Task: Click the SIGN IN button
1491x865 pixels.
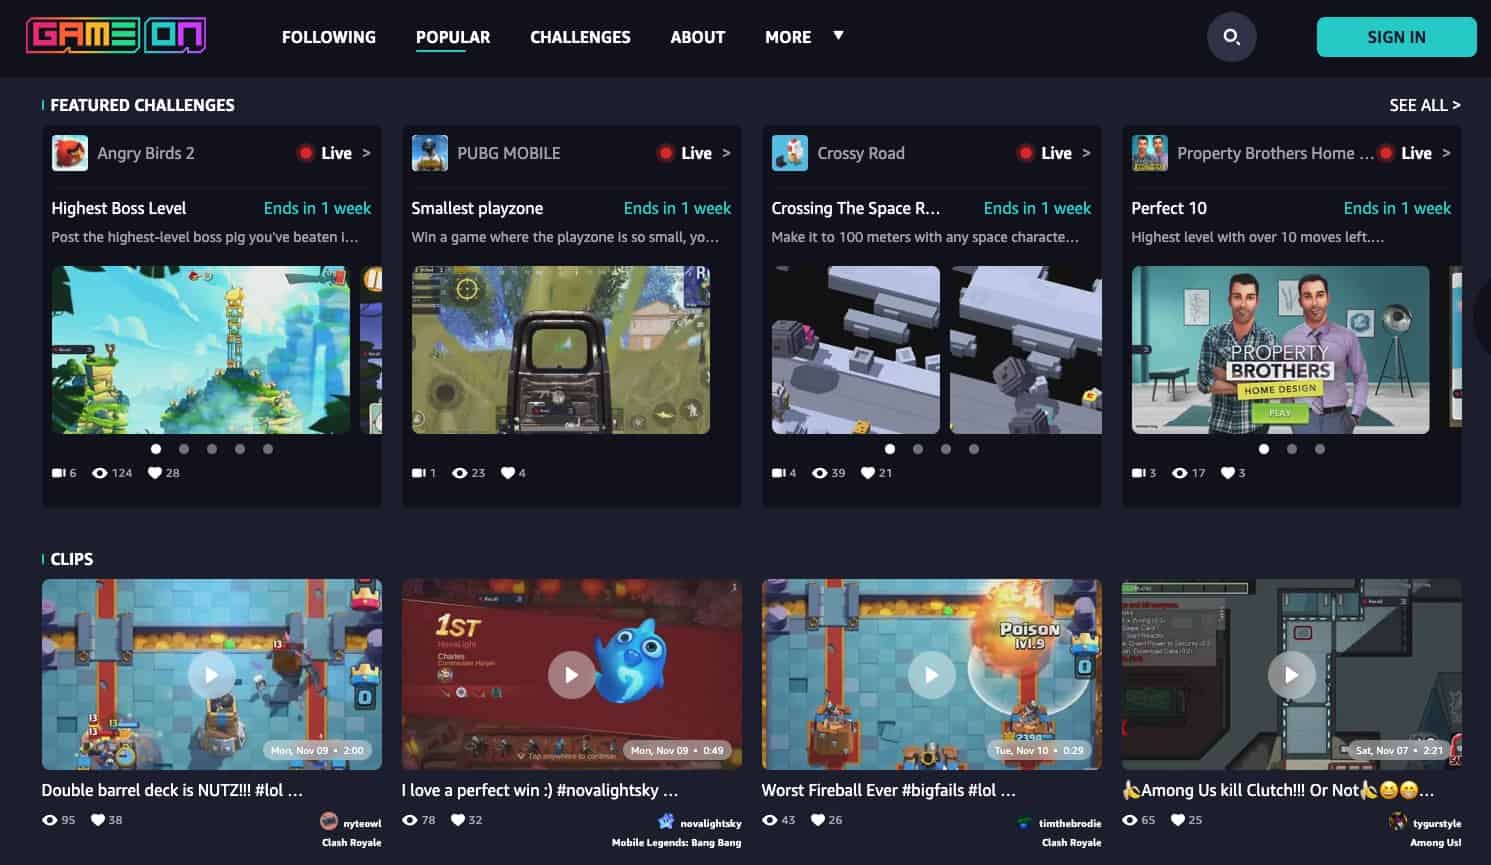Action: pos(1396,37)
